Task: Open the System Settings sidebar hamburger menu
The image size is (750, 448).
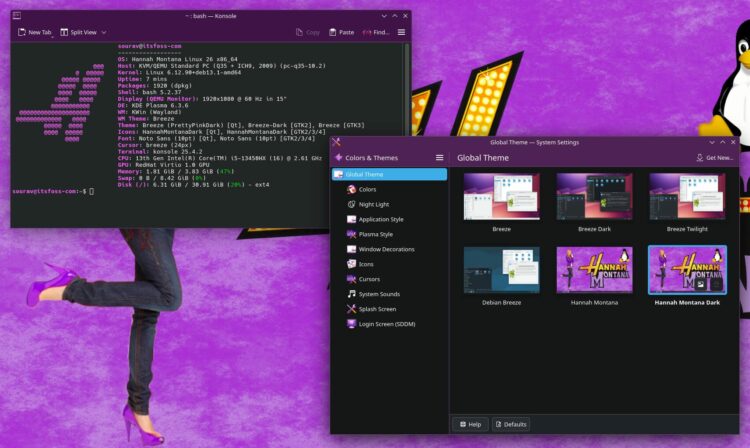Action: [x=439, y=158]
